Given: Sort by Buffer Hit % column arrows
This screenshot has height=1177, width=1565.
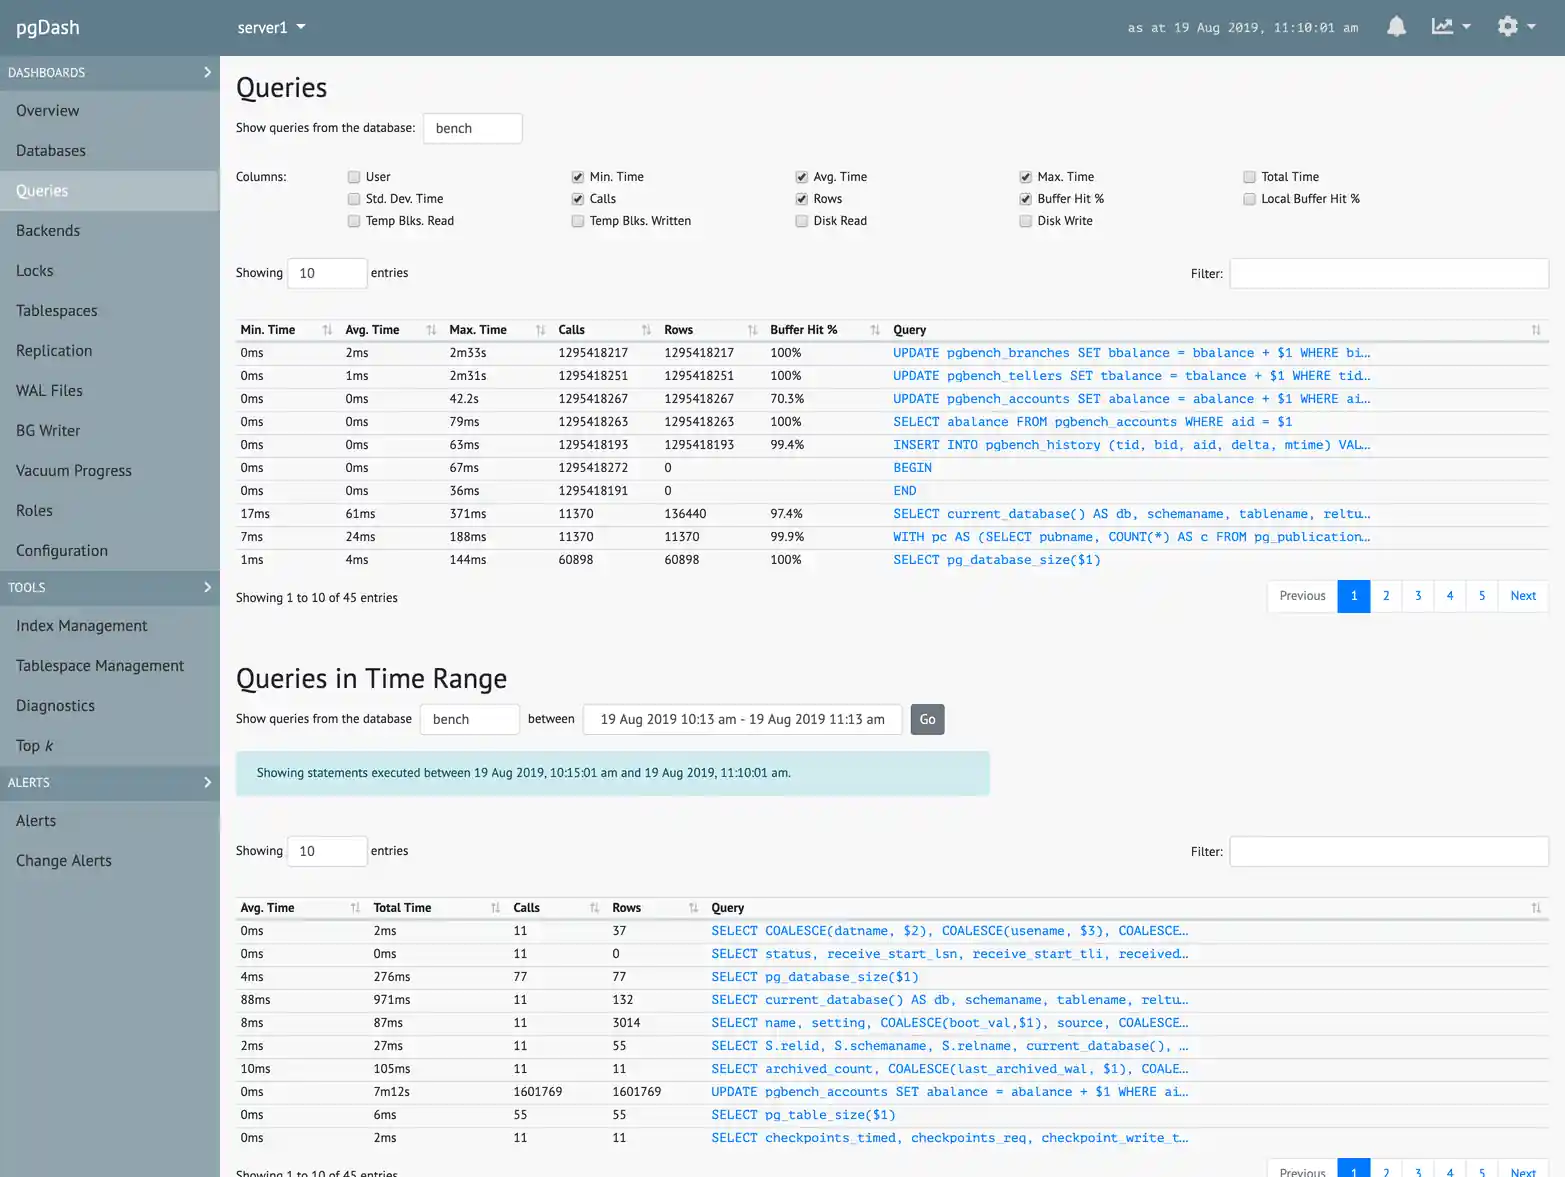Looking at the screenshot, I should [x=875, y=330].
